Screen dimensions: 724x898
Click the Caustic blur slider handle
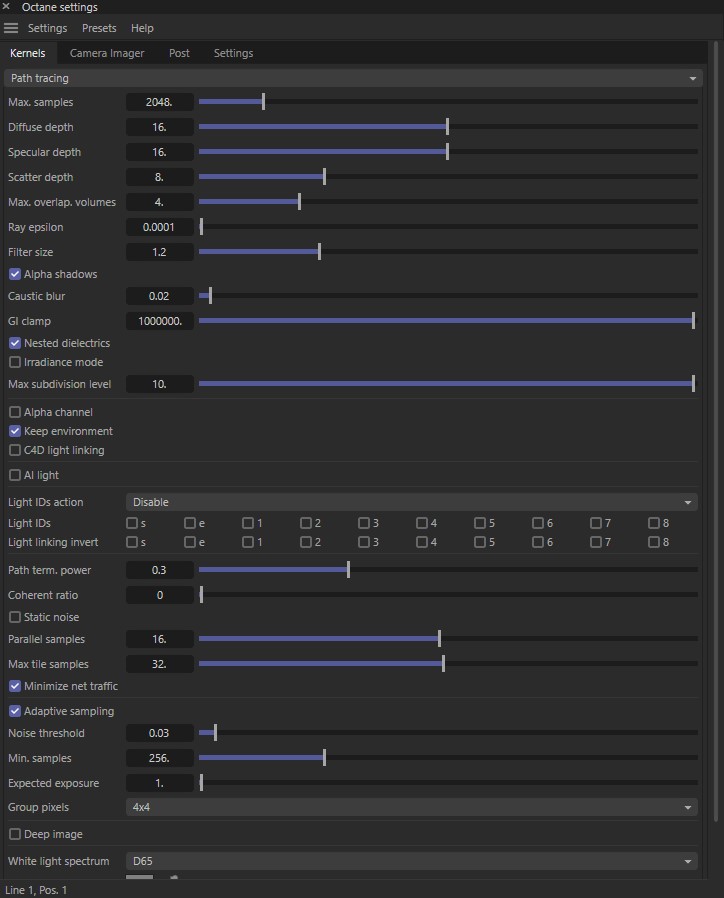[x=210, y=296]
